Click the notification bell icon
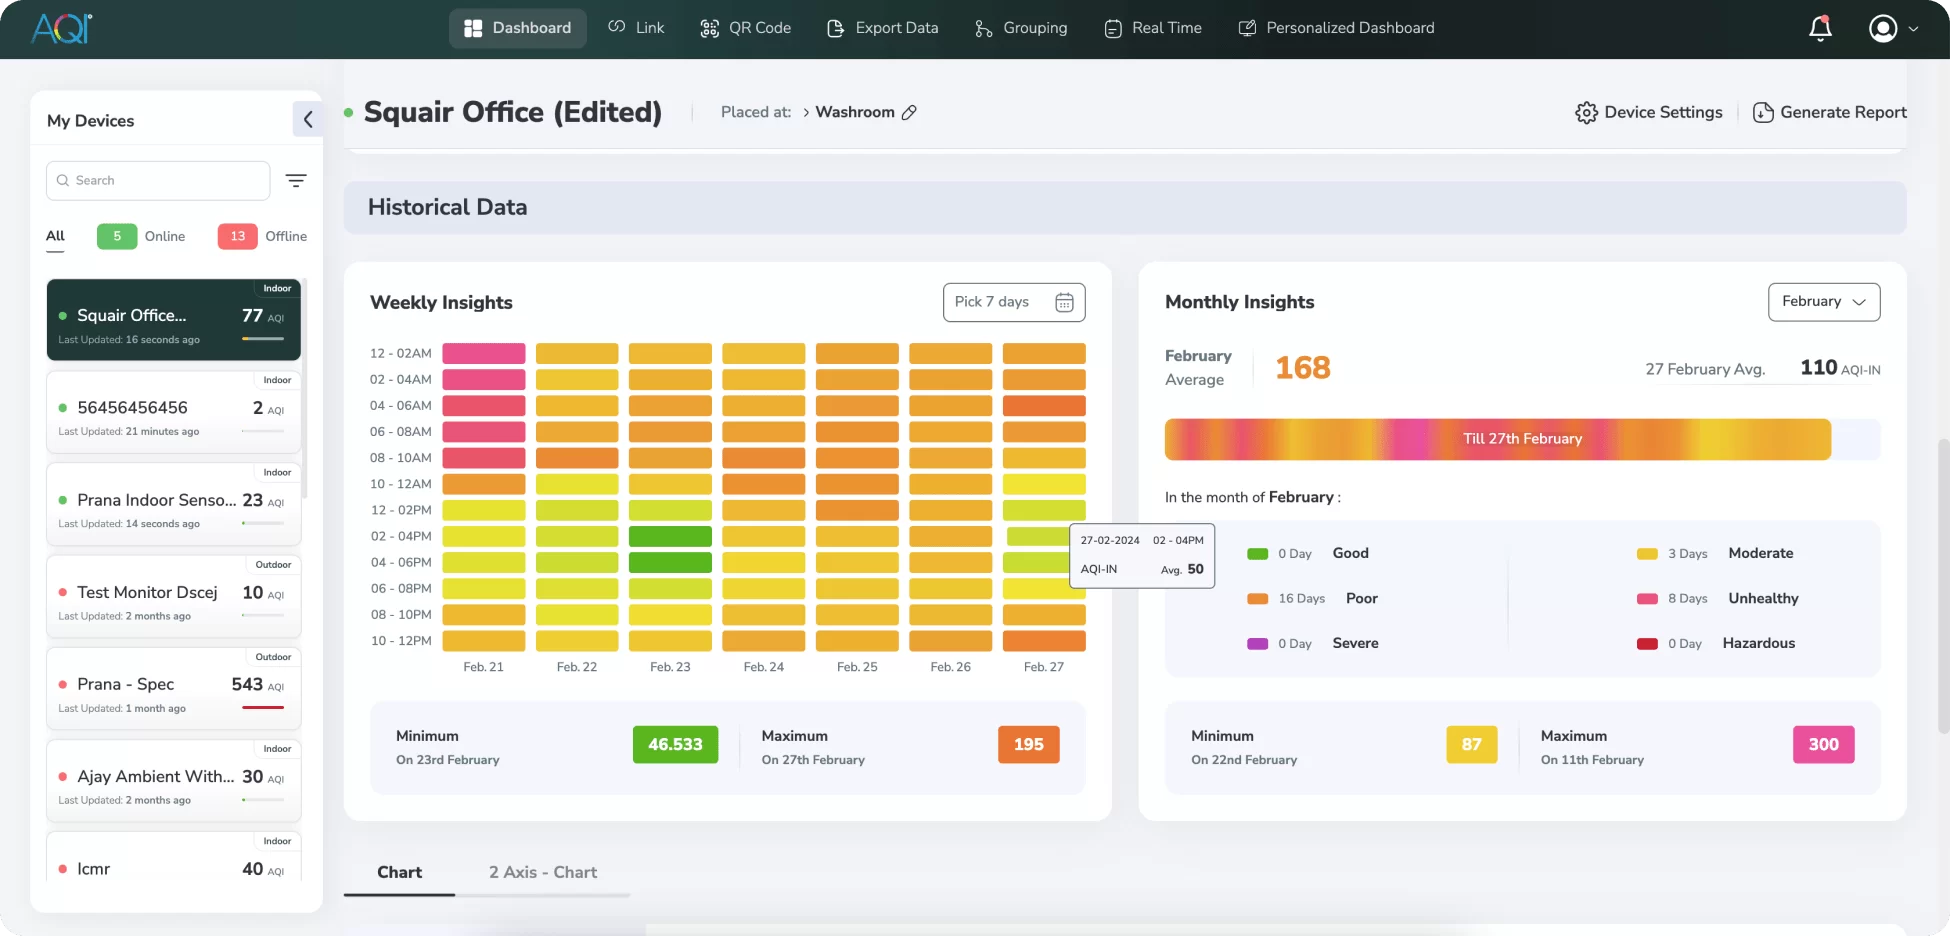 [x=1820, y=28]
